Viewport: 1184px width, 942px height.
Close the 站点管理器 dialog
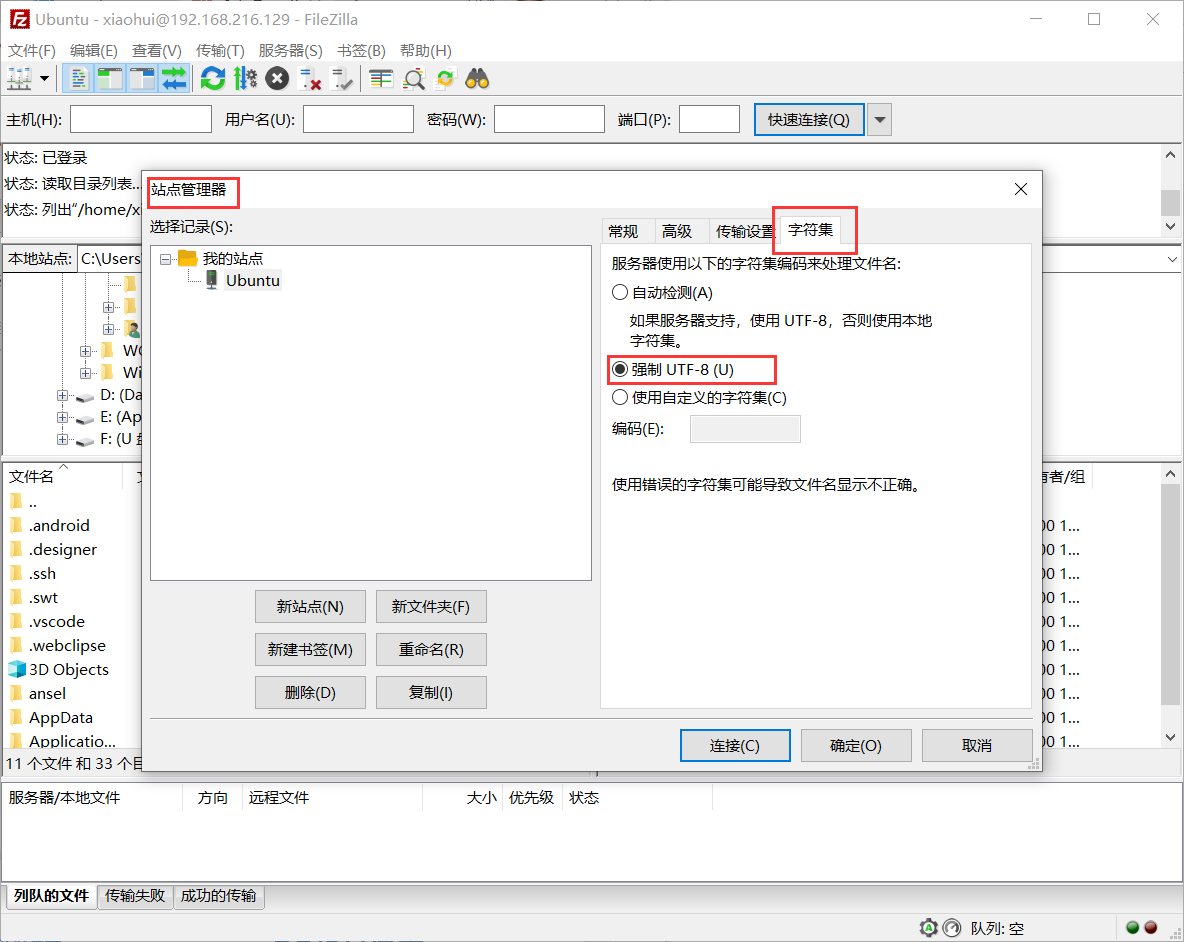1021,189
